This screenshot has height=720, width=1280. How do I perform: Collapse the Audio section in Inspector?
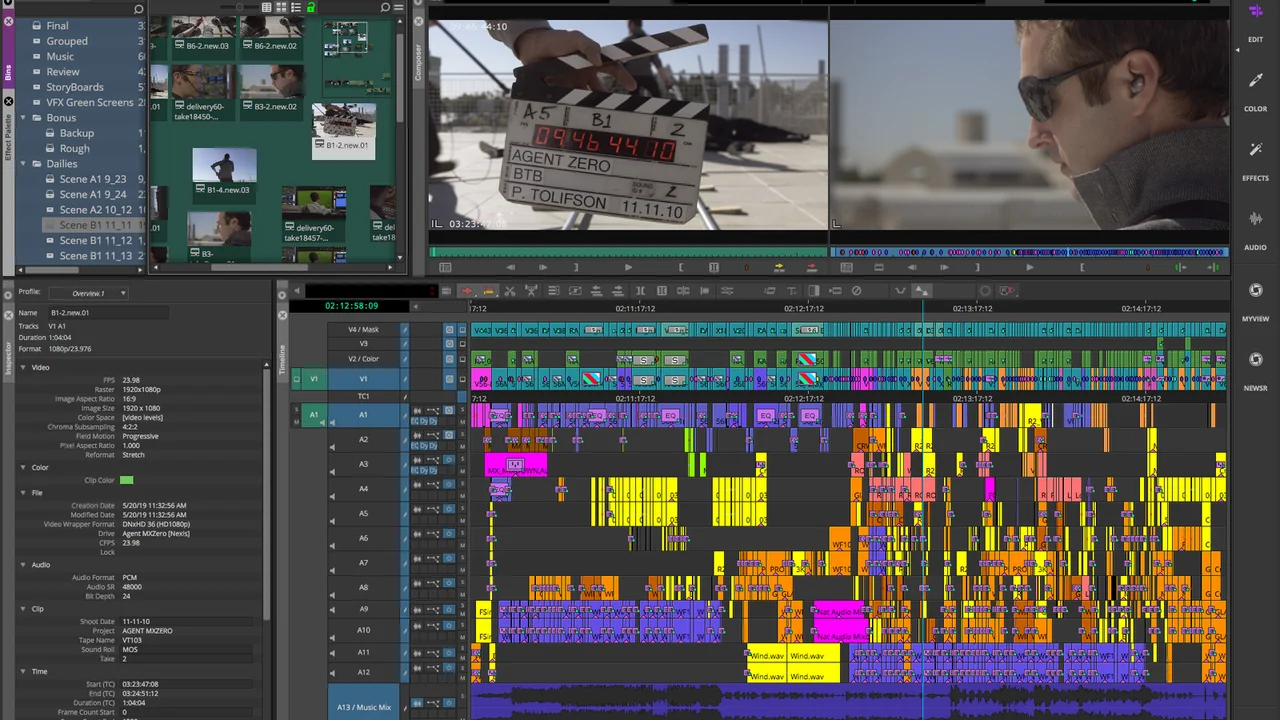point(23,564)
